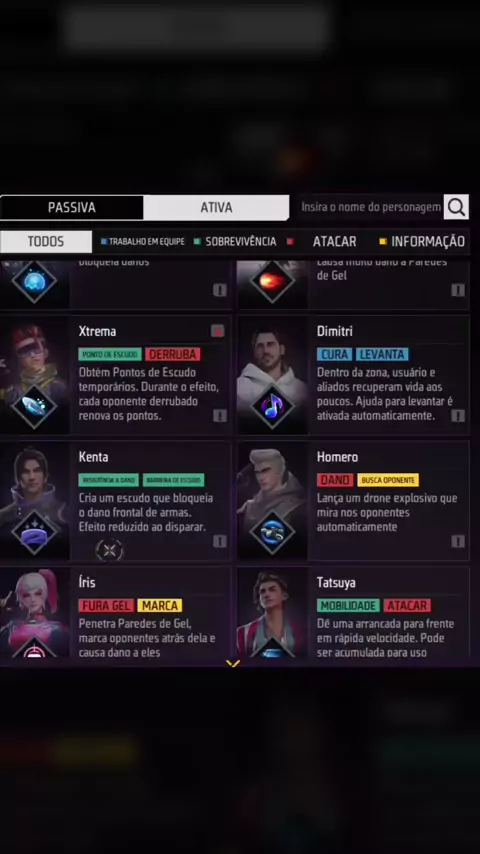The image size is (480, 854).
Task: Open info icon on Homero card
Action: tap(458, 541)
